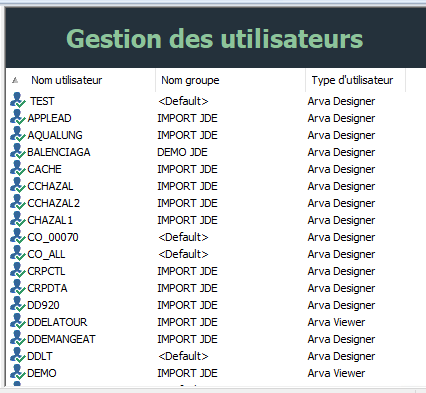Sort by the Nom utilisateur column header
426x393 pixels.
point(67,80)
